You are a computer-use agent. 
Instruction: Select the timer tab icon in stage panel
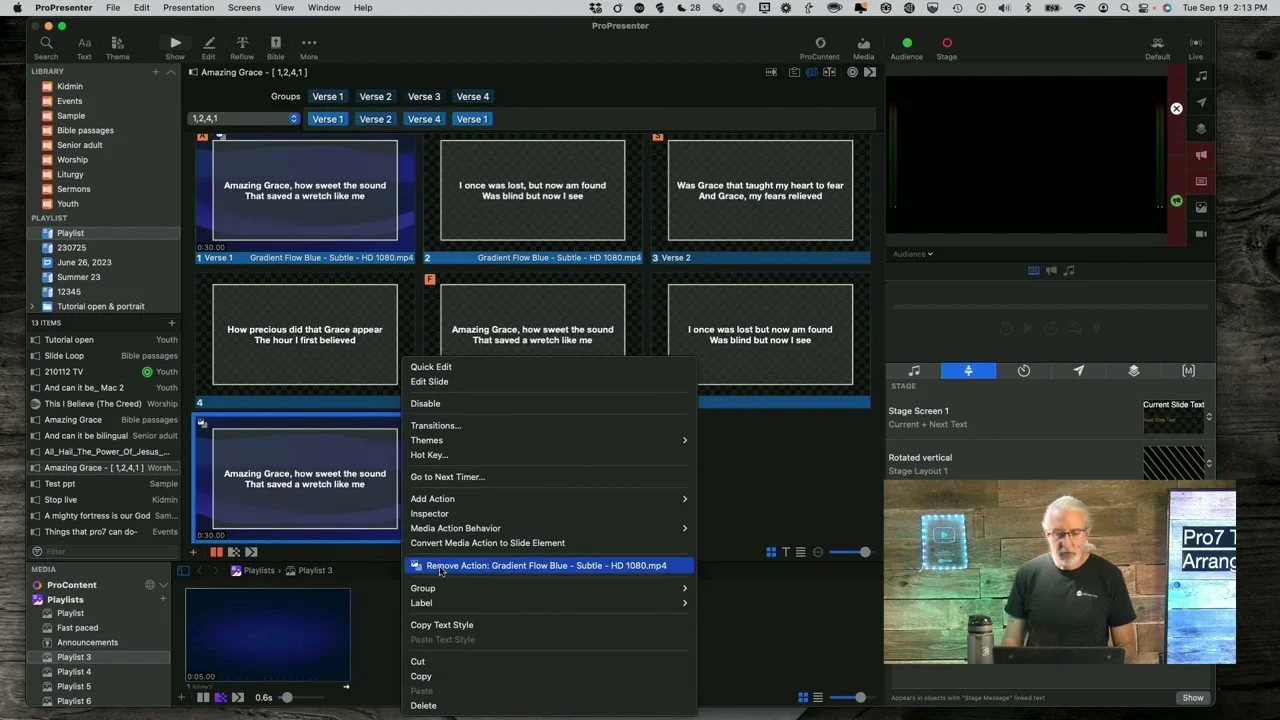tap(1024, 371)
